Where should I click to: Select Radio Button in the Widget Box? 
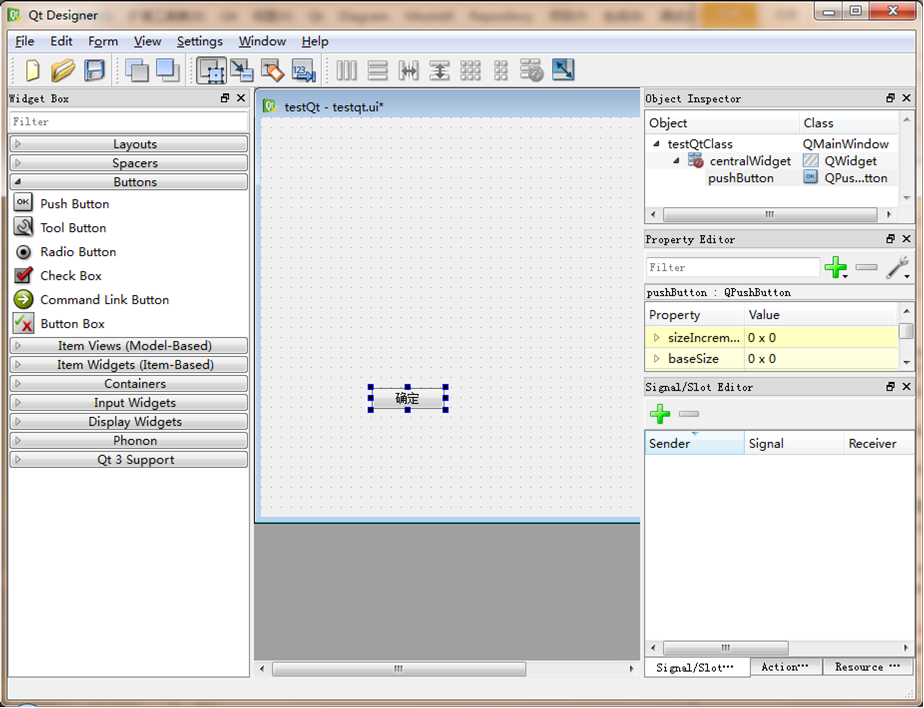click(x=78, y=252)
